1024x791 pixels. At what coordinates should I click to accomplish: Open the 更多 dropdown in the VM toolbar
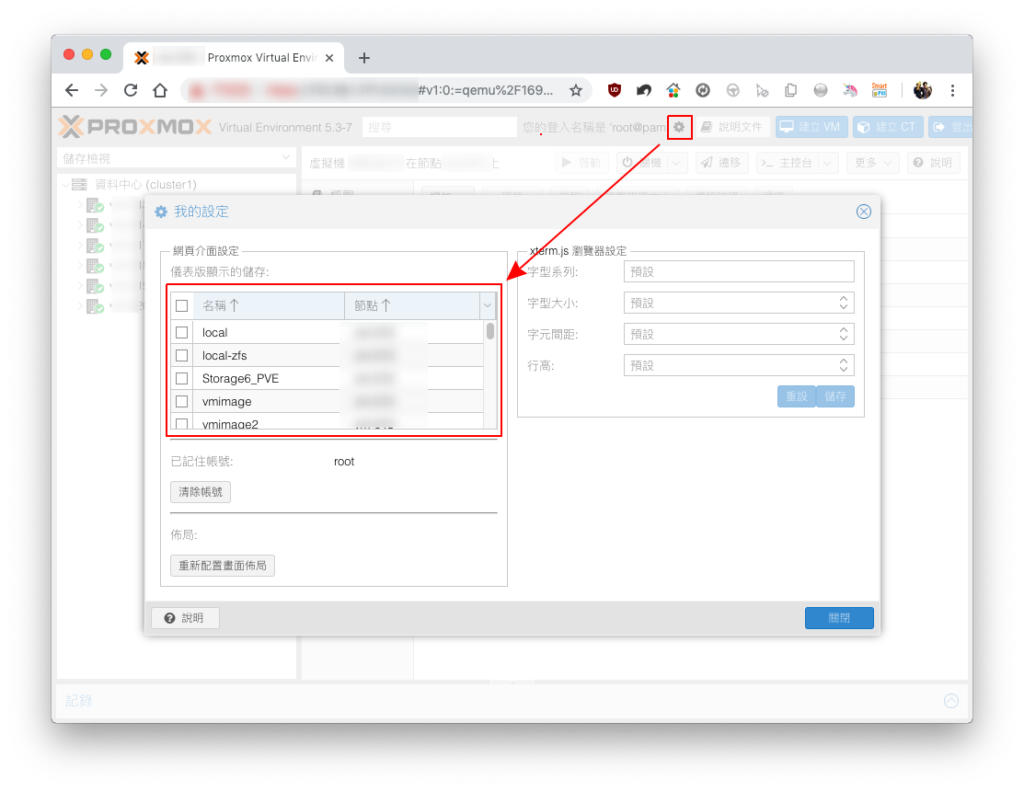point(873,163)
